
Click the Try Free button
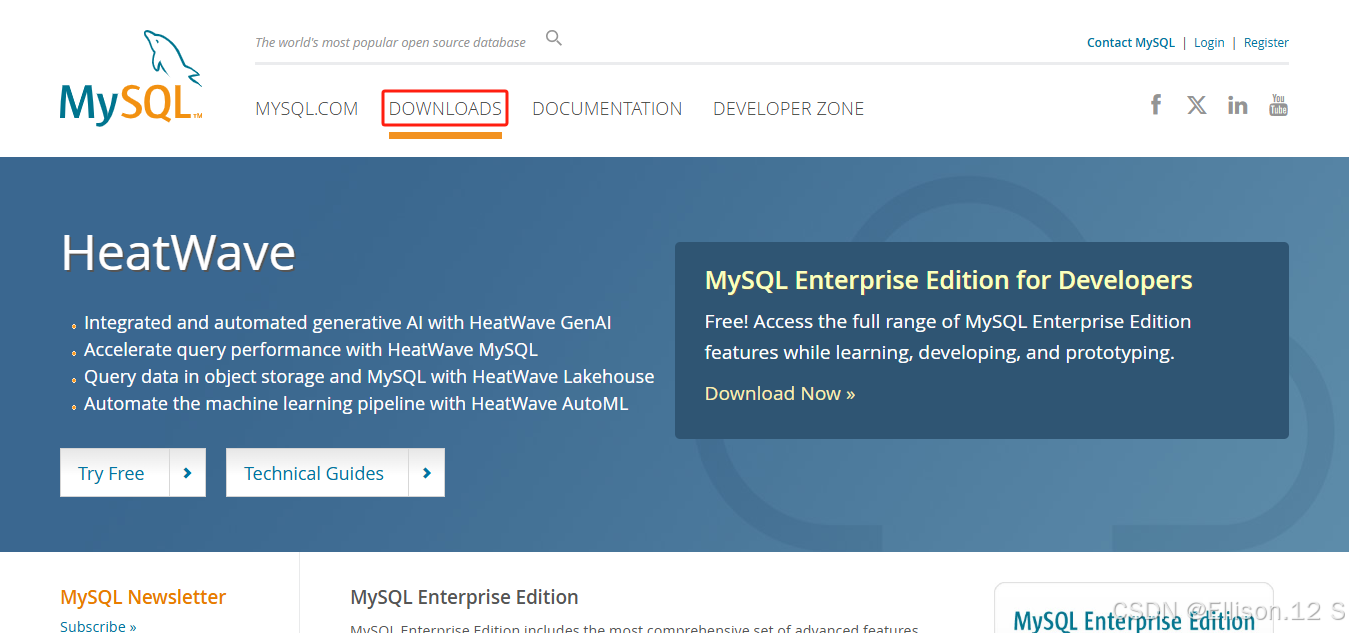tap(133, 473)
